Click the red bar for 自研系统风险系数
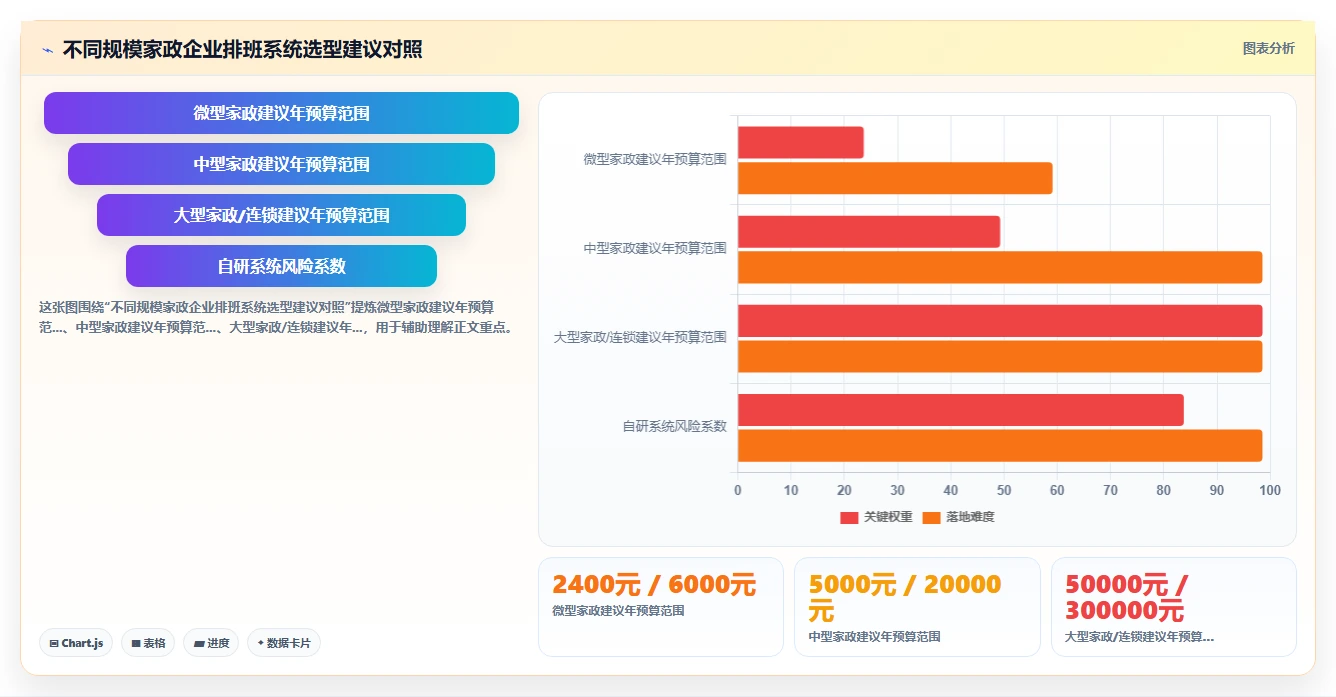1336x697 pixels. click(x=961, y=410)
